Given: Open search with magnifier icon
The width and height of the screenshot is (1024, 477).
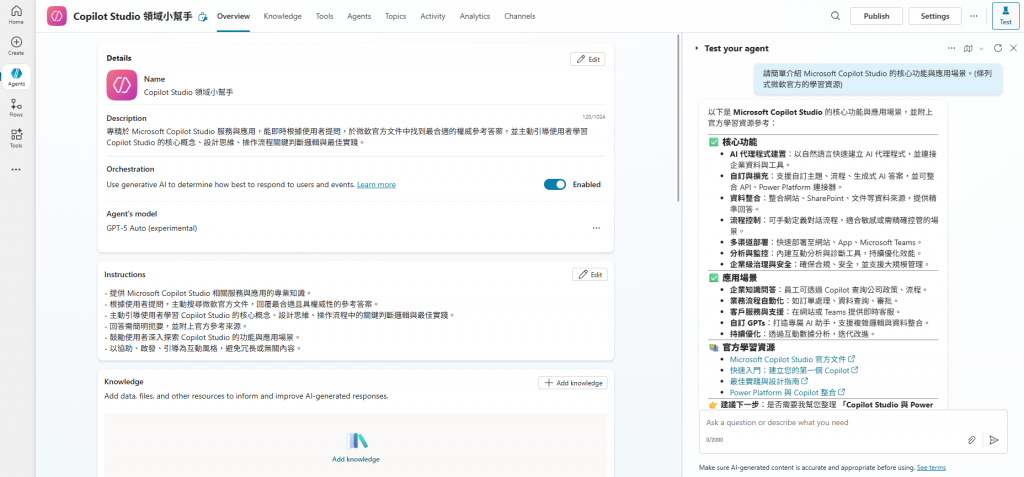Looking at the screenshot, I should 835,16.
